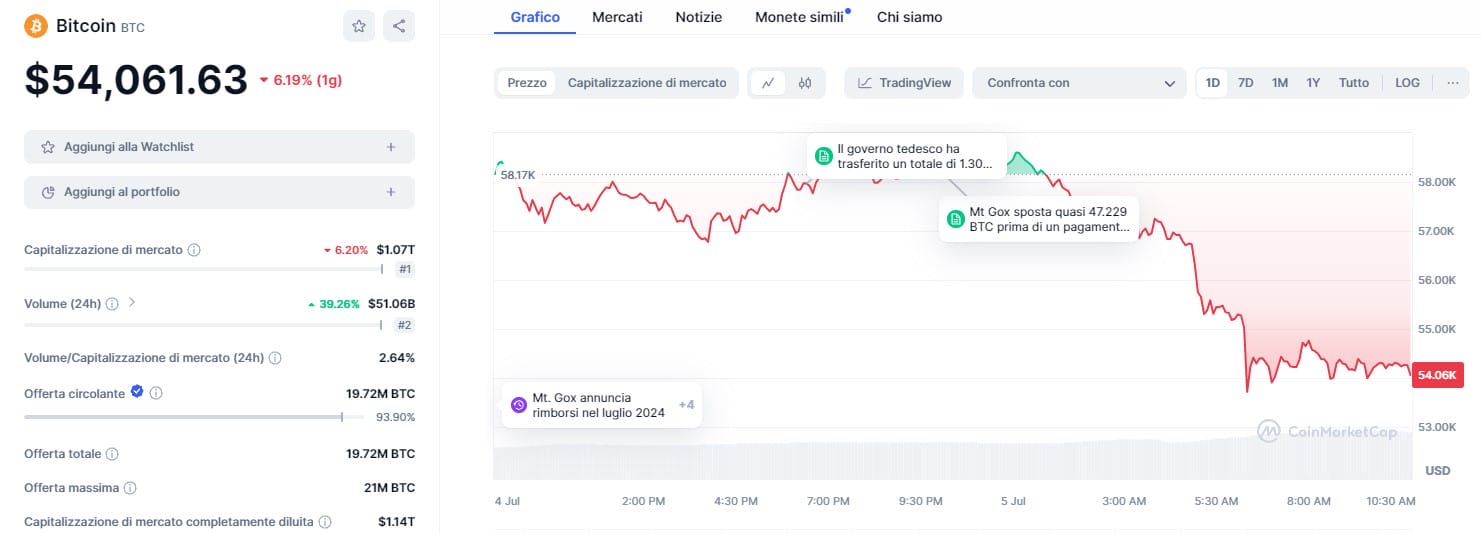Image resolution: width=1481 pixels, height=534 pixels.
Task: Click info icon next to Offerta massima
Action: (130, 488)
